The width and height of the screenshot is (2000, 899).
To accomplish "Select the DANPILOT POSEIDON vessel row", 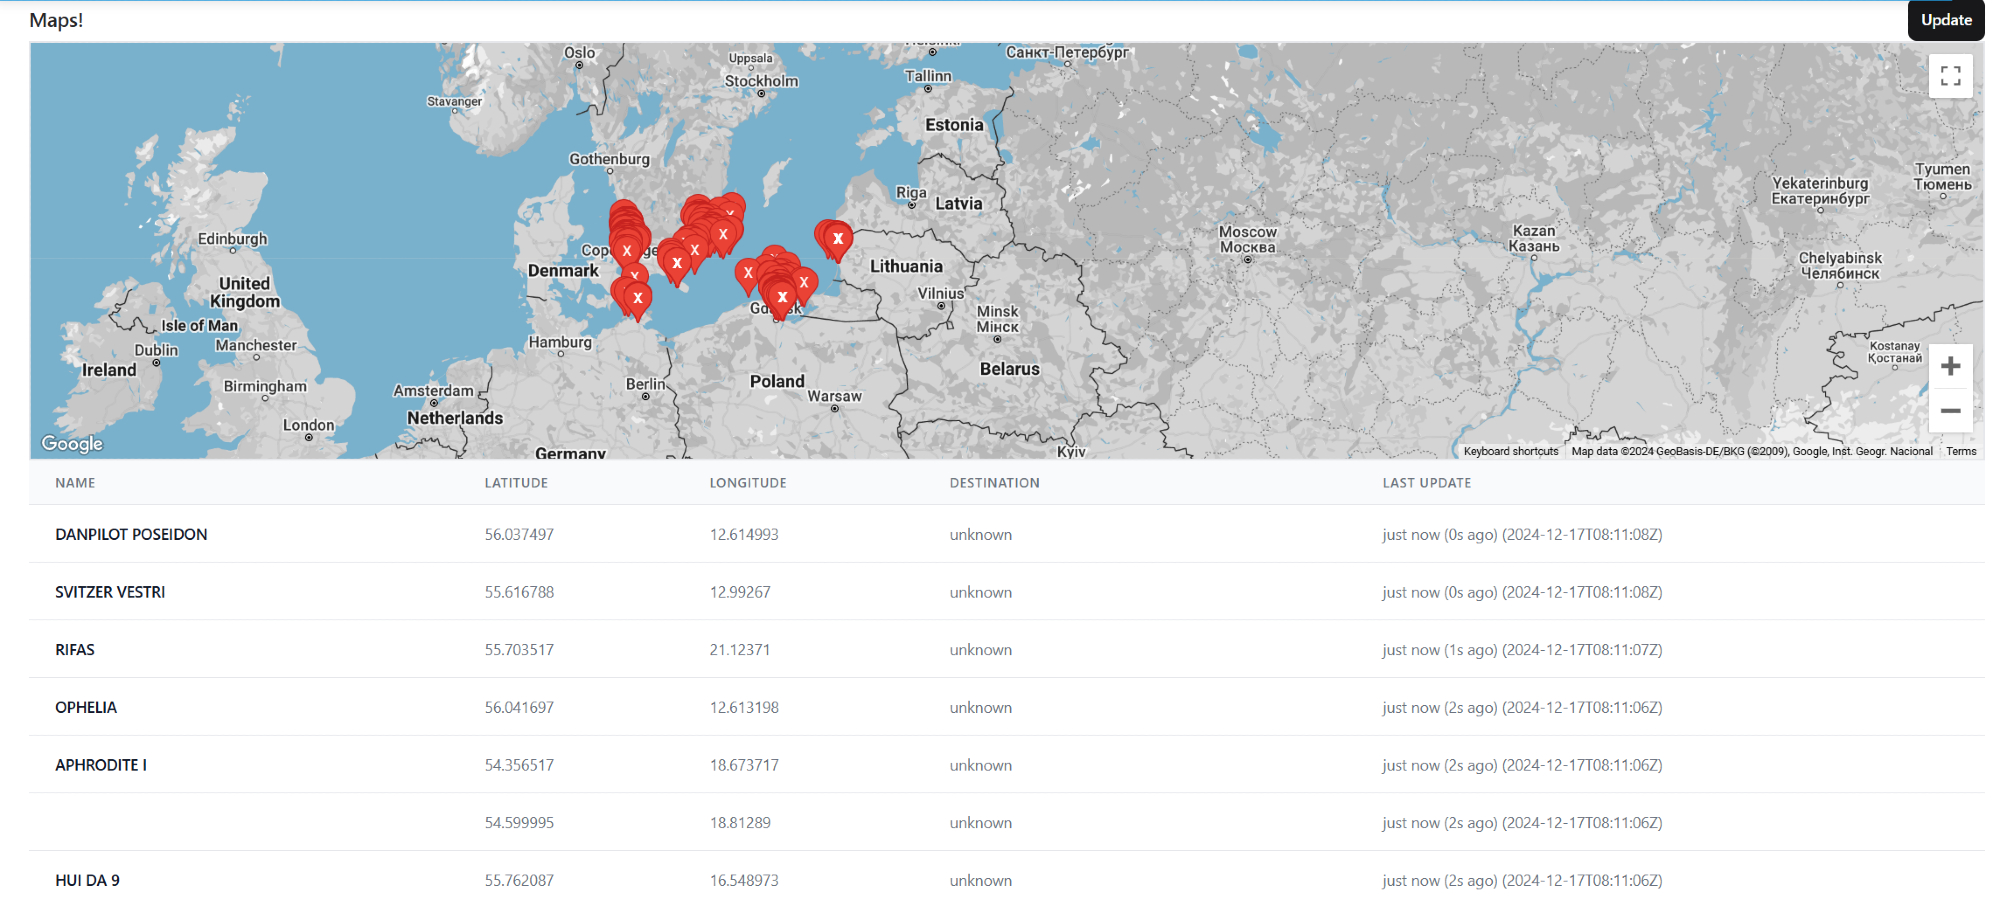I will (x=131, y=535).
